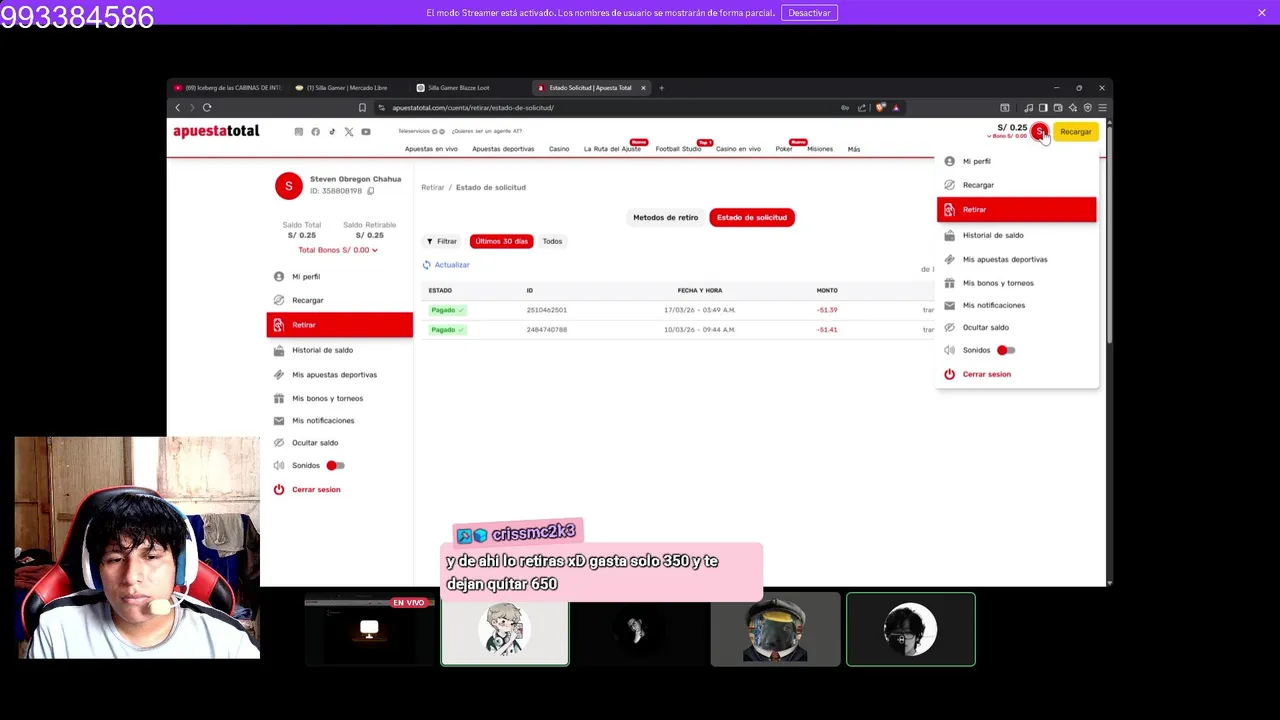The height and width of the screenshot is (720, 1280).
Task: Switch to Estado de solicitud tab
Action: coord(752,217)
